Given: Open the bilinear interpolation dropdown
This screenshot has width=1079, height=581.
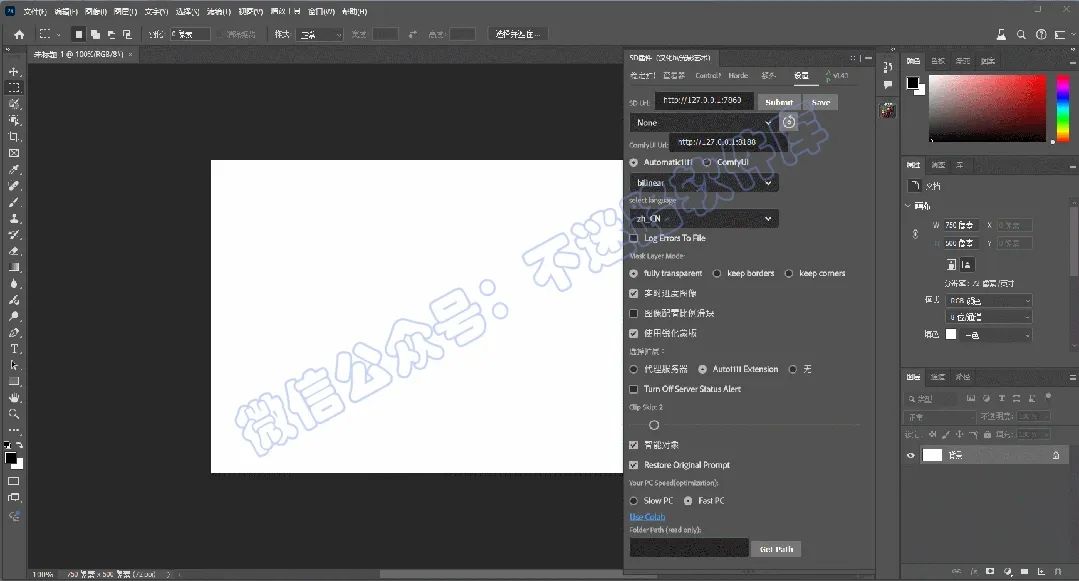Looking at the screenshot, I should 704,182.
